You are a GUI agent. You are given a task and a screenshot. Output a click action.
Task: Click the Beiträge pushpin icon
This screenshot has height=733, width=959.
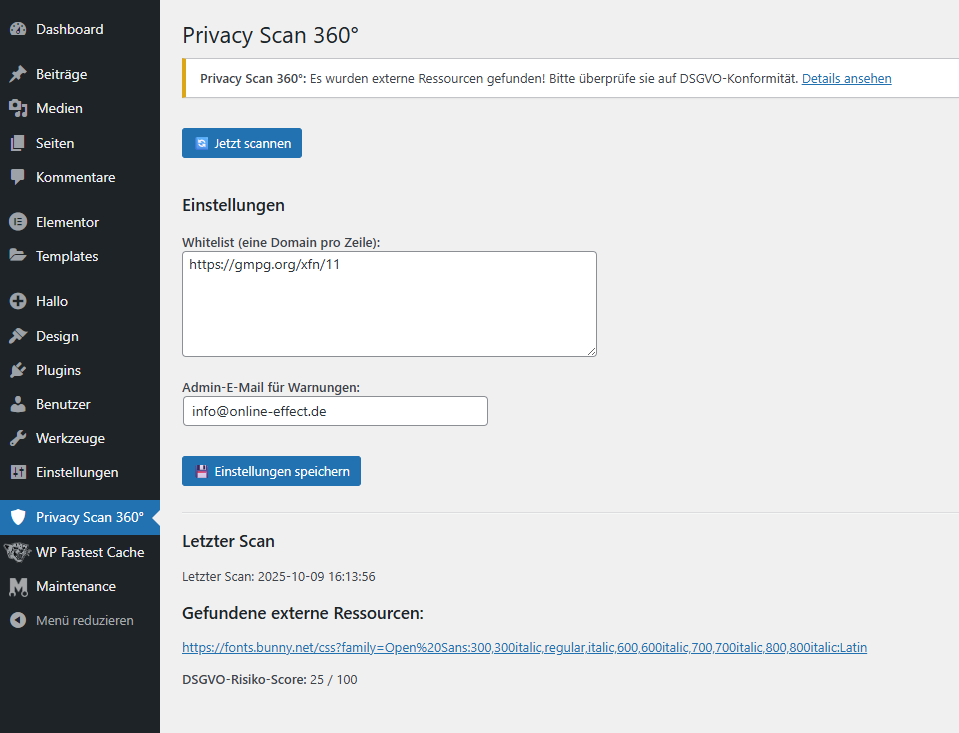17,75
